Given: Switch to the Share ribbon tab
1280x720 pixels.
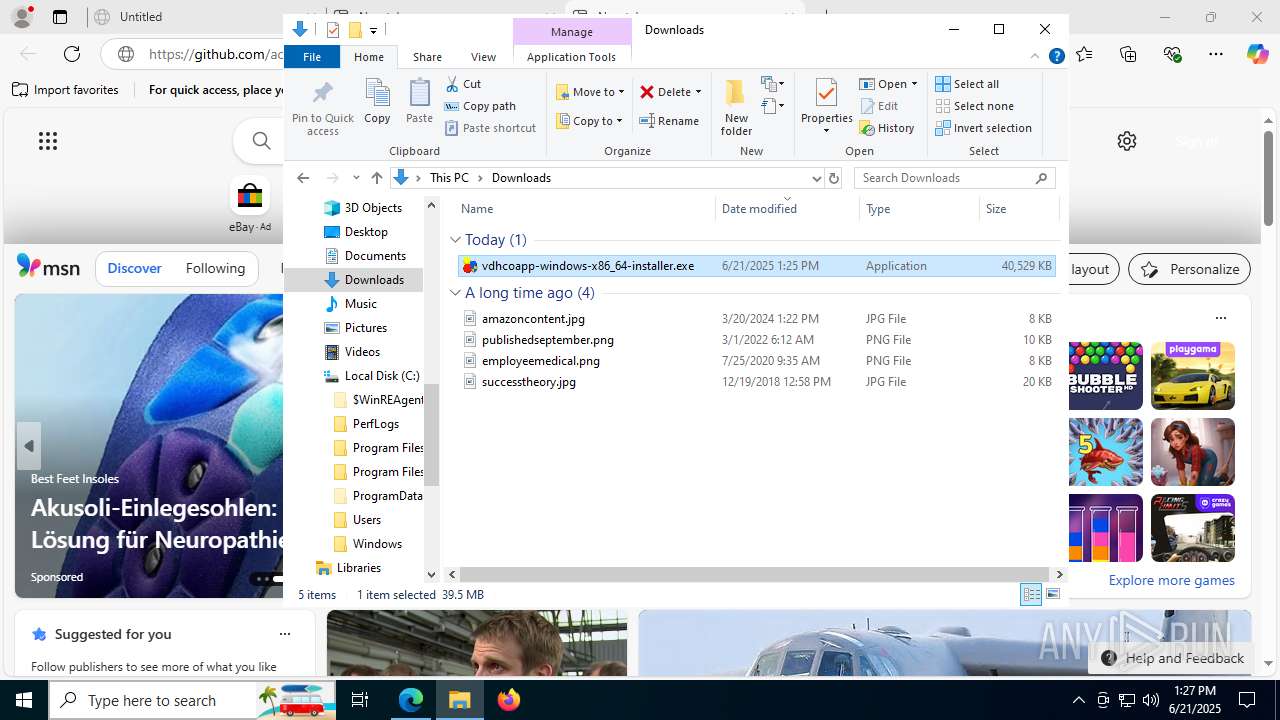Looking at the screenshot, I should click(x=427, y=57).
